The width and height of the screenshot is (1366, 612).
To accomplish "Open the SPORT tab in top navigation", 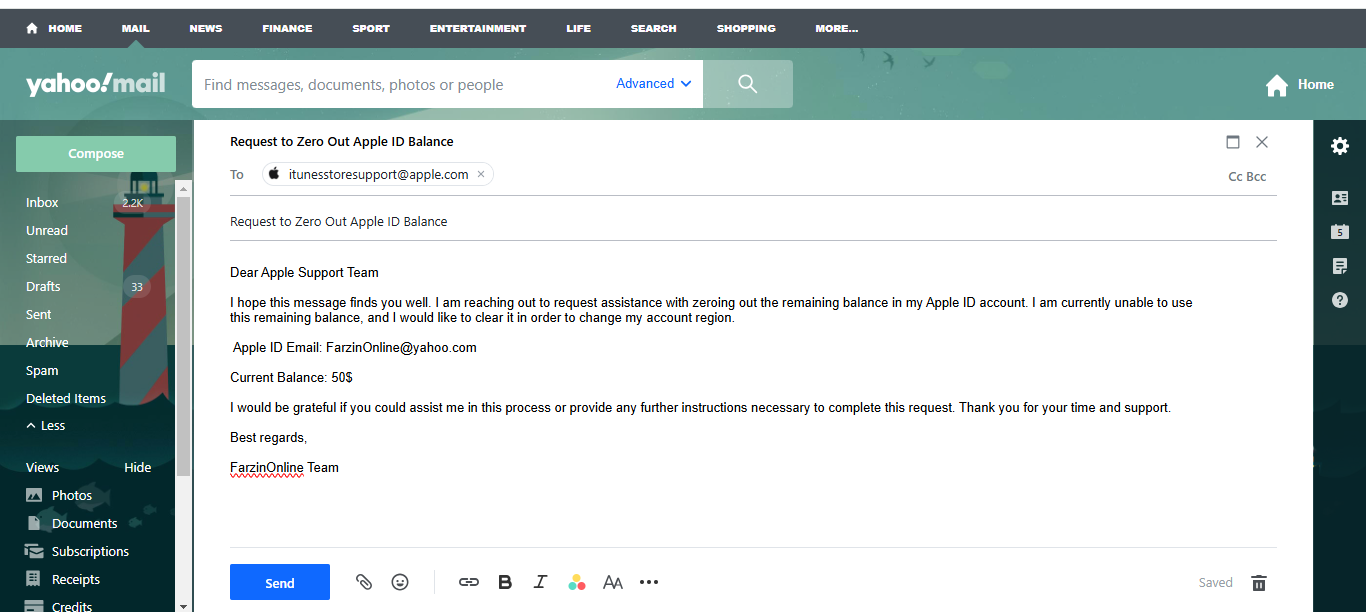I will [371, 28].
